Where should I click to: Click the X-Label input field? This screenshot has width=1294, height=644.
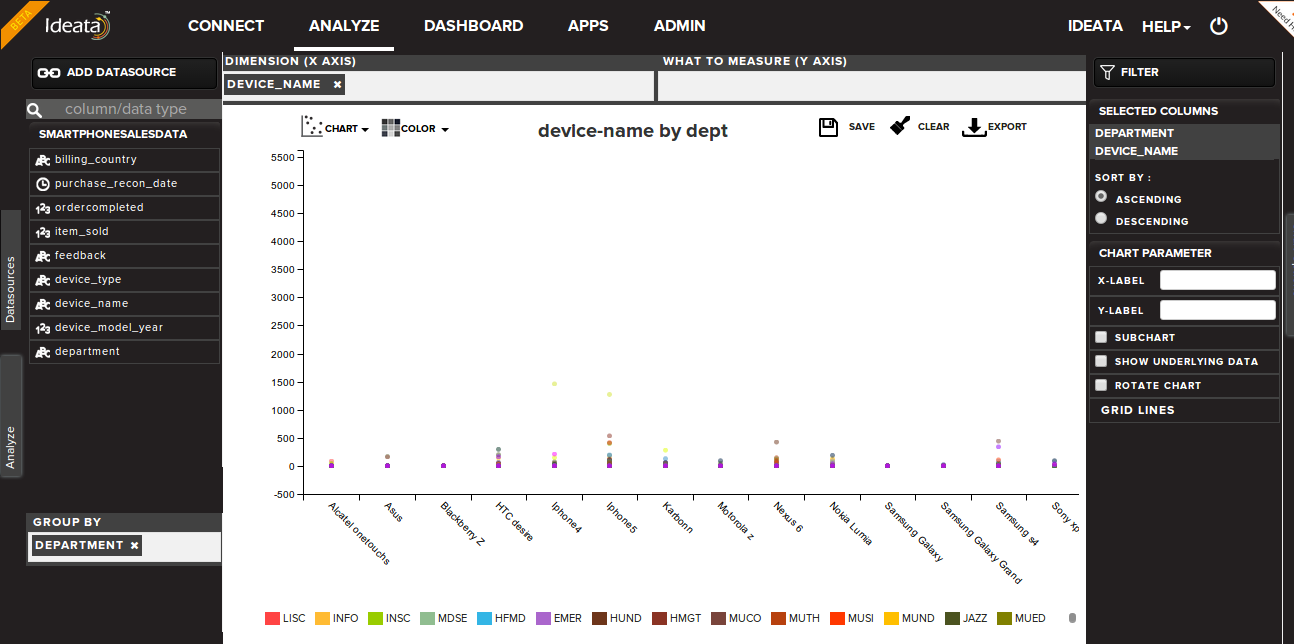pos(1217,280)
